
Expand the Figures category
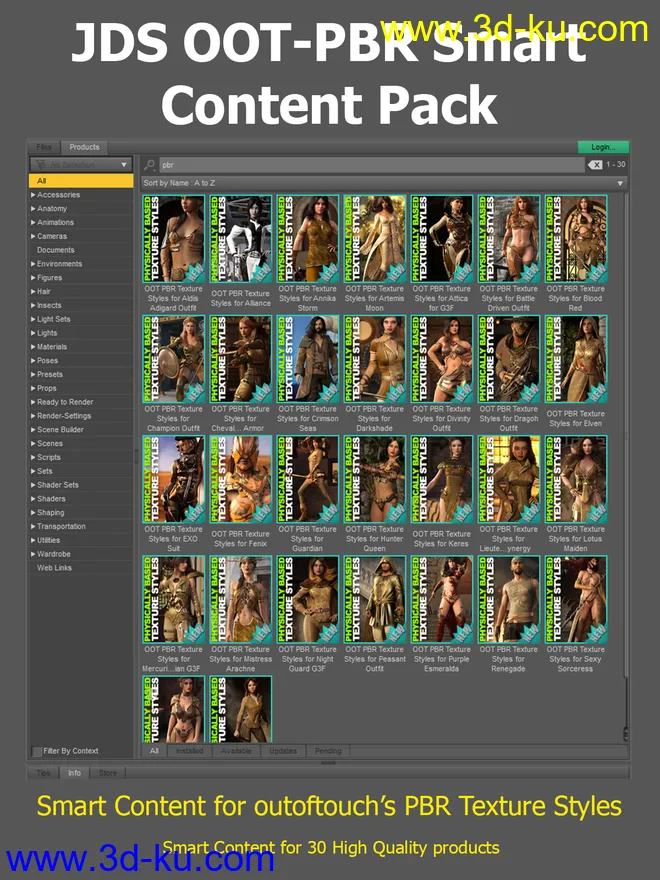pyautogui.click(x=33, y=278)
